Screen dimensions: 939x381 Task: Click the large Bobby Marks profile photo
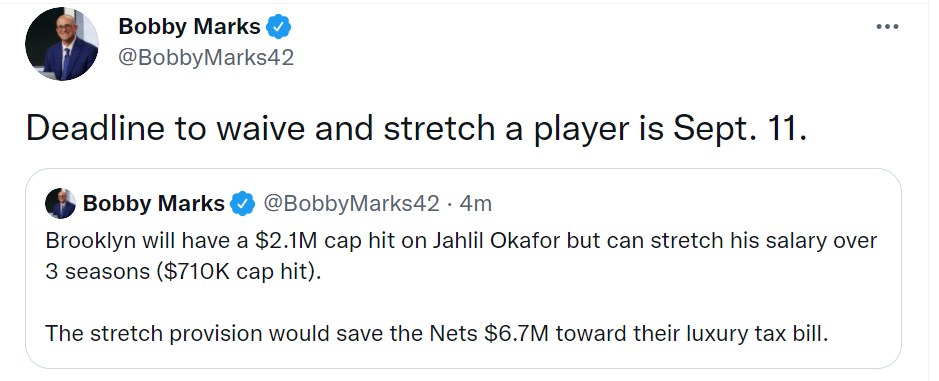pos(62,44)
